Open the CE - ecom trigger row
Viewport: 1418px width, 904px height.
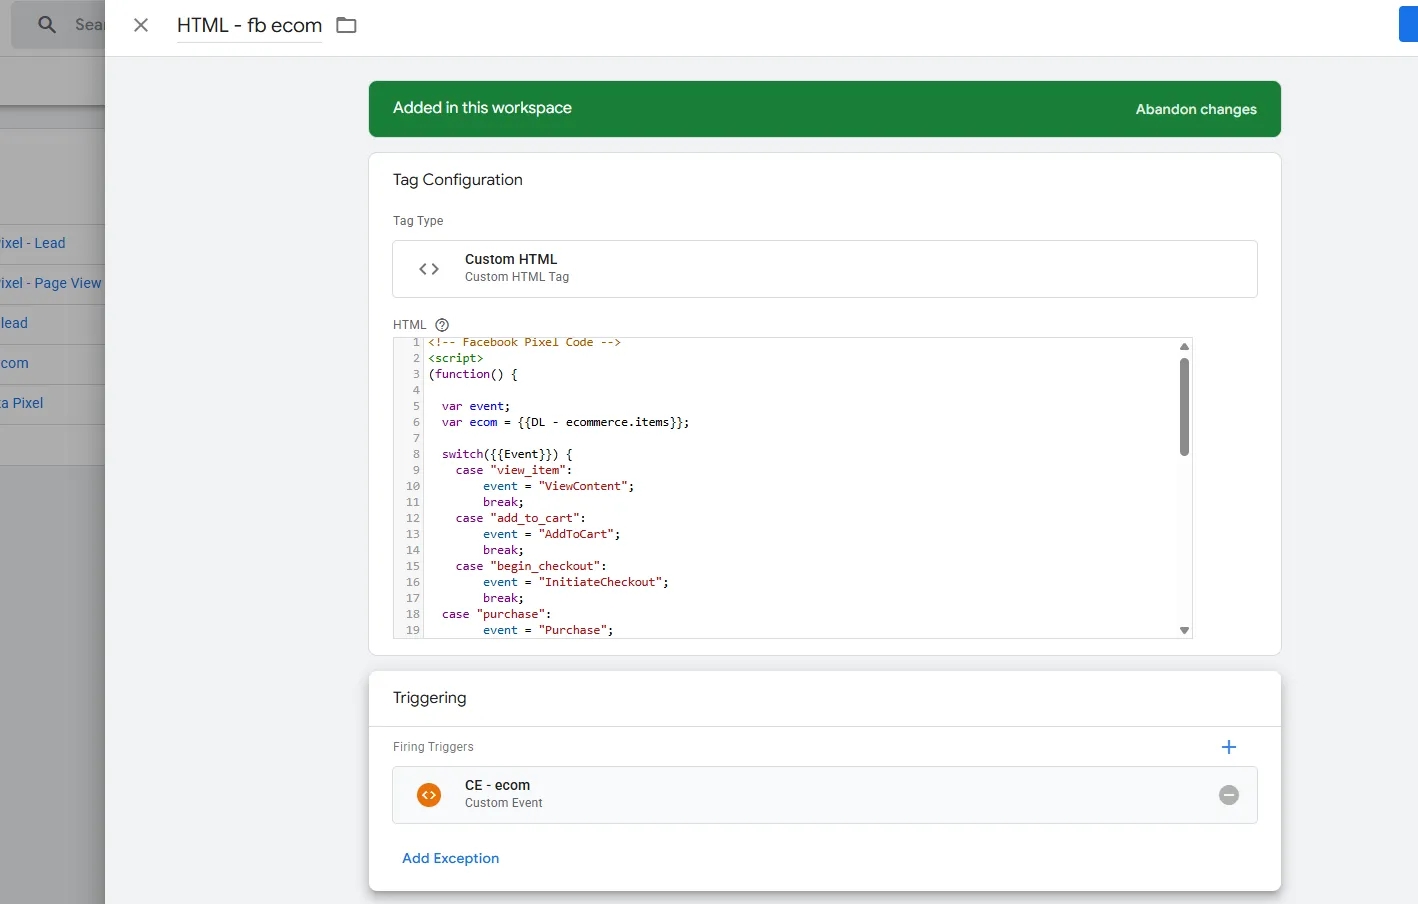click(x=825, y=795)
